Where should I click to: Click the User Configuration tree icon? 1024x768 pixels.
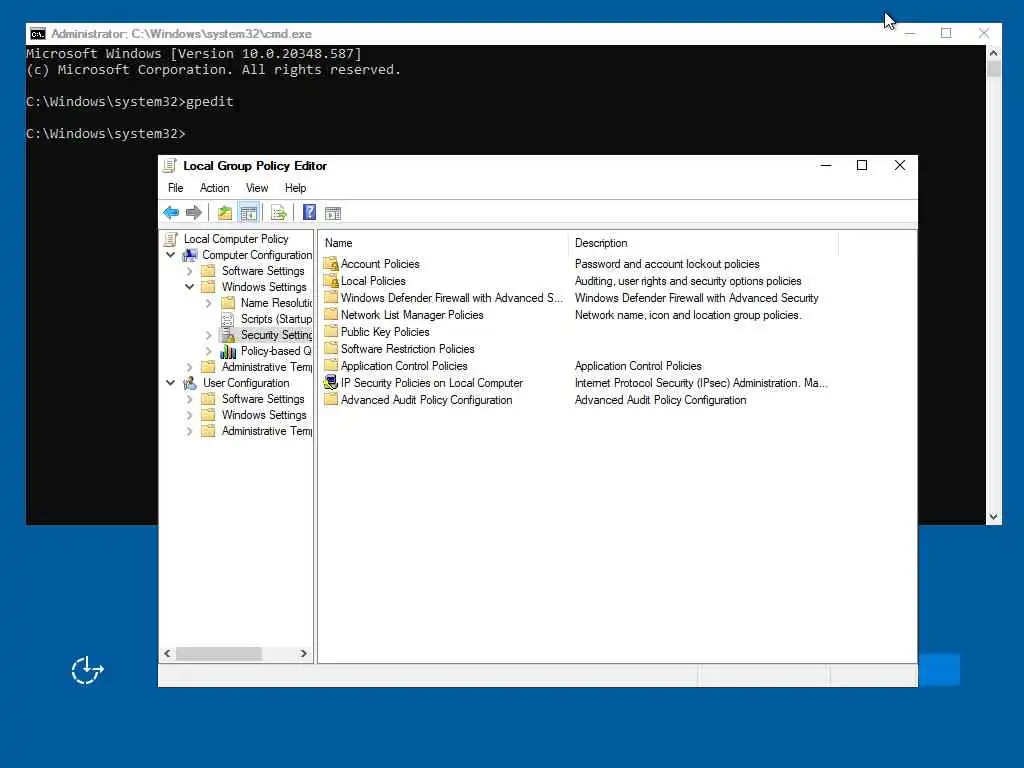pos(190,383)
